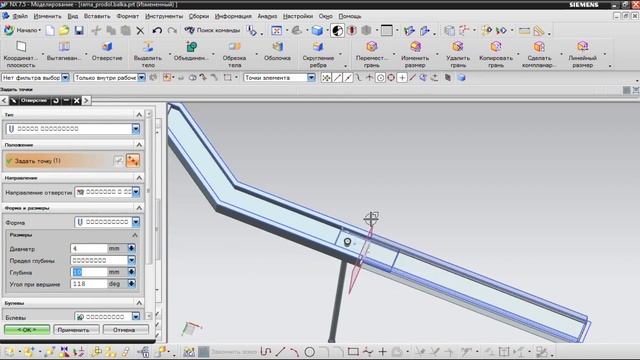Redo the last undone action
This screenshot has width=640, height=360.
pyautogui.click(x=172, y=31)
